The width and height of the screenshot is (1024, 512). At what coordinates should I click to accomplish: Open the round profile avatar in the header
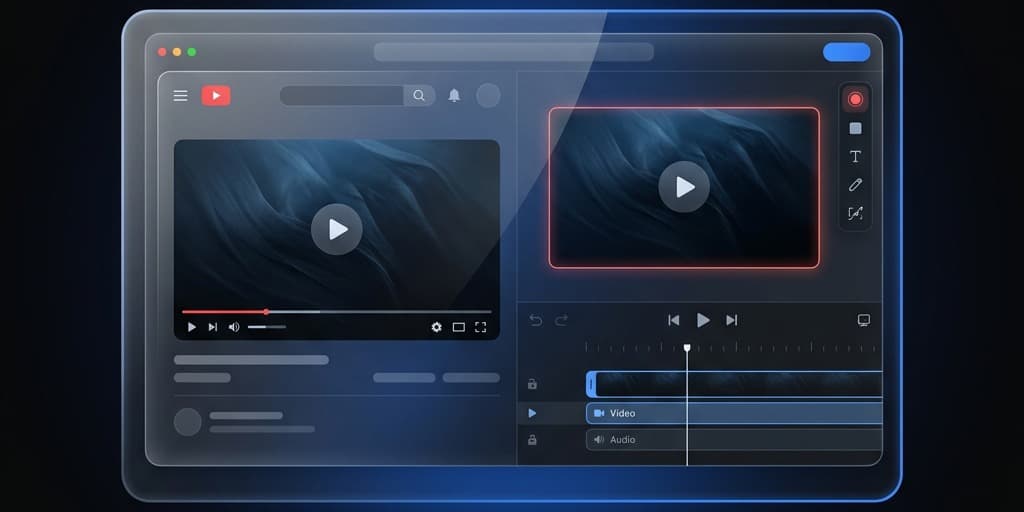[488, 95]
